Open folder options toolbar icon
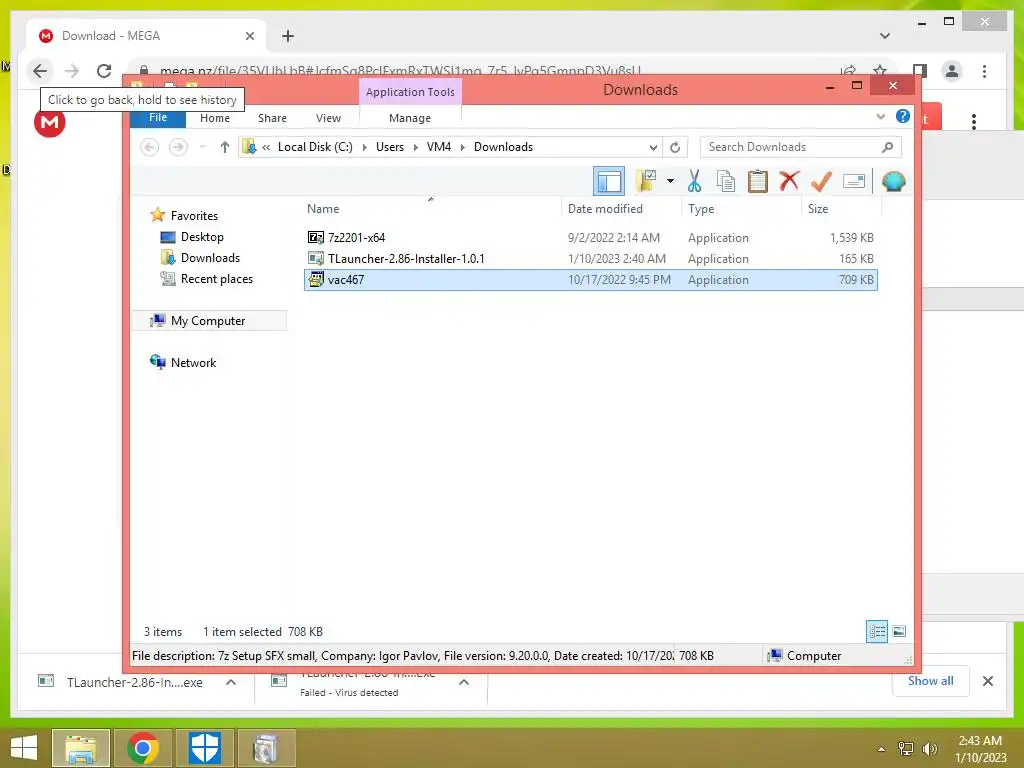Screen dimensions: 1024x768 tap(647, 181)
